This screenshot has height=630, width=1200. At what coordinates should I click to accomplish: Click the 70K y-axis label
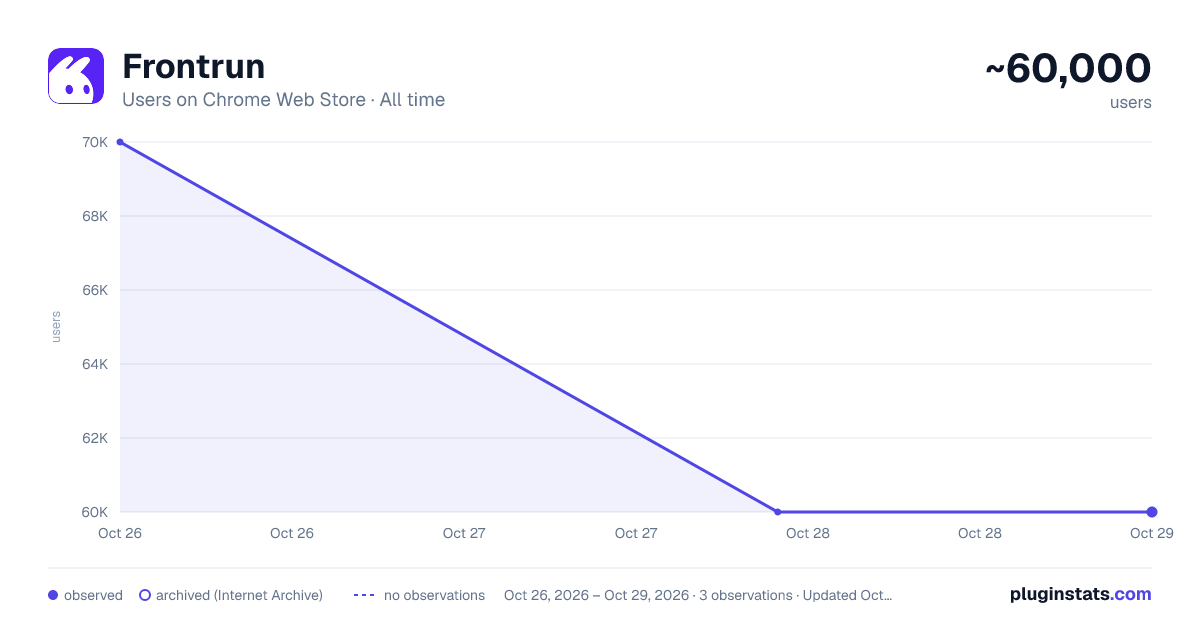(95, 142)
